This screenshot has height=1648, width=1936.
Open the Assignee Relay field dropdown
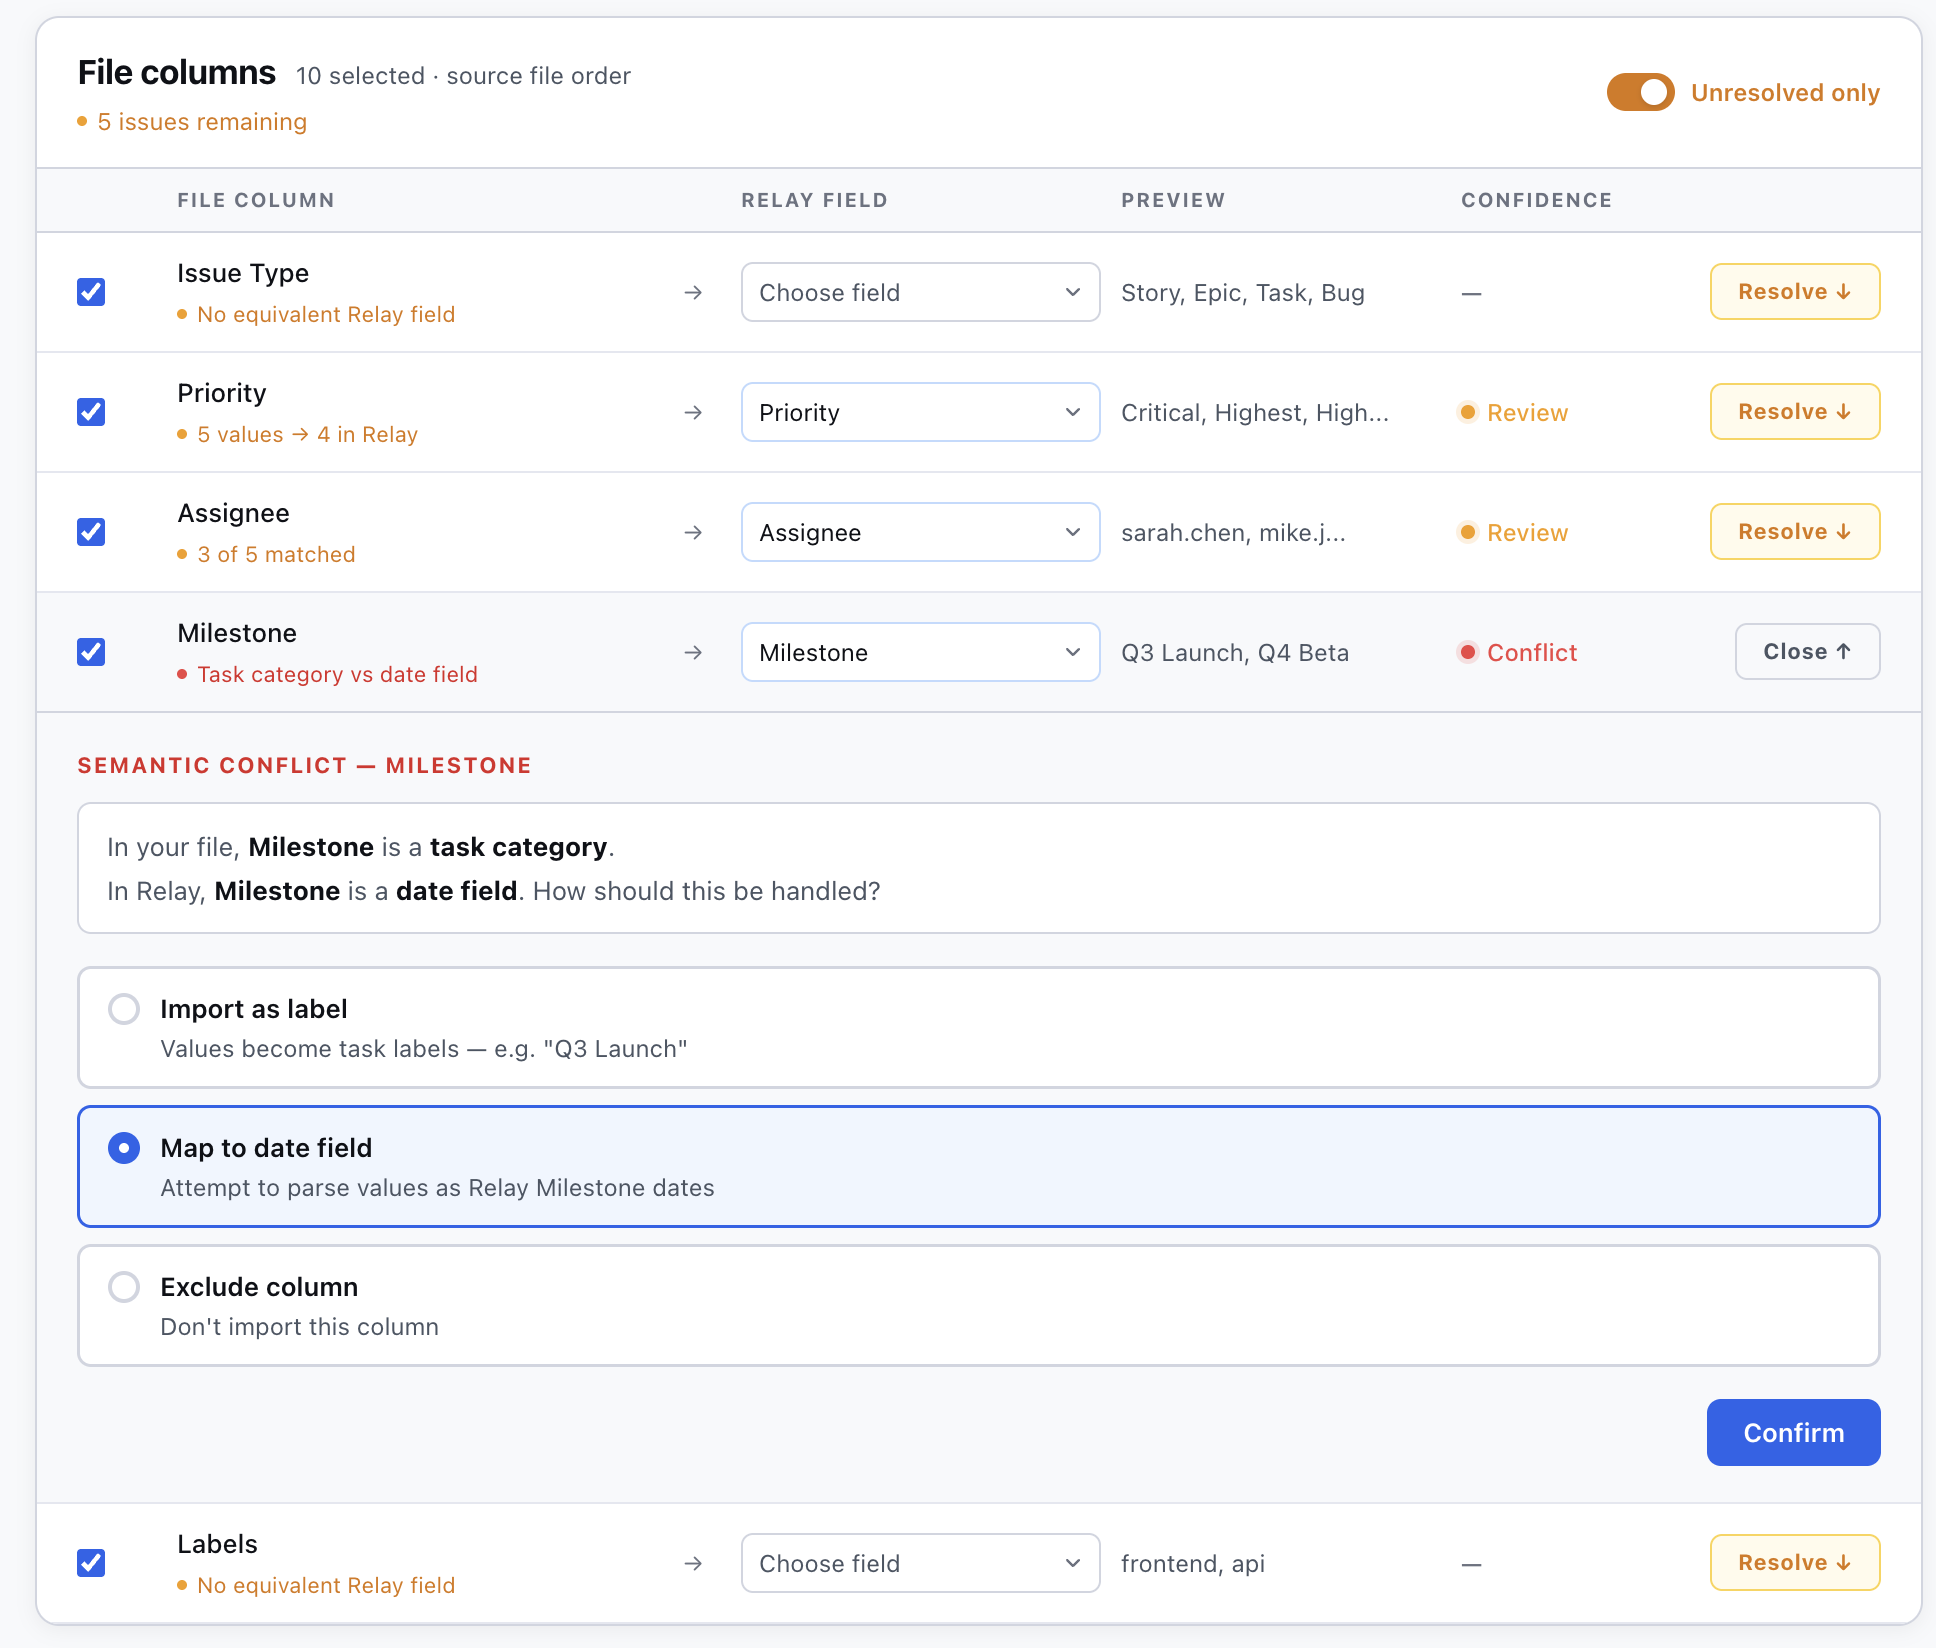(920, 532)
